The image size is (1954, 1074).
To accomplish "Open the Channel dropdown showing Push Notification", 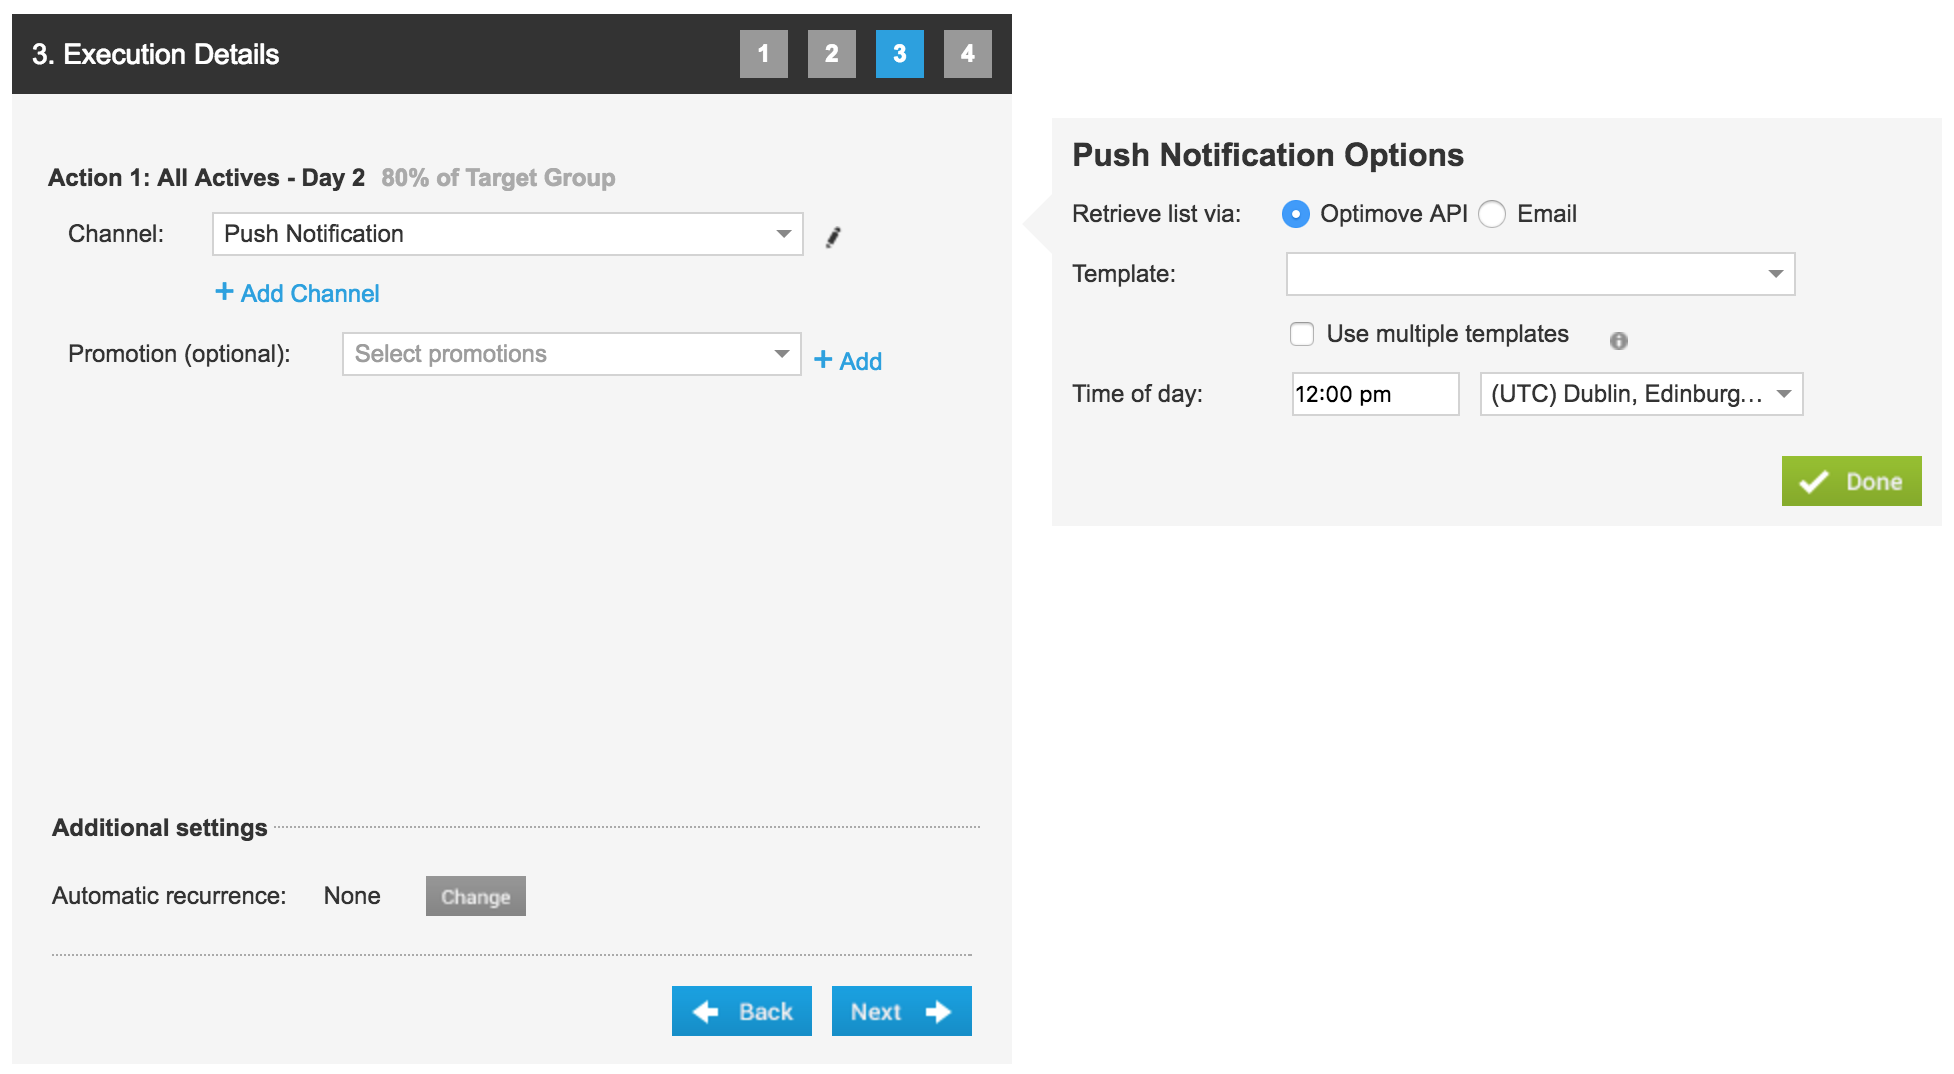I will (507, 234).
